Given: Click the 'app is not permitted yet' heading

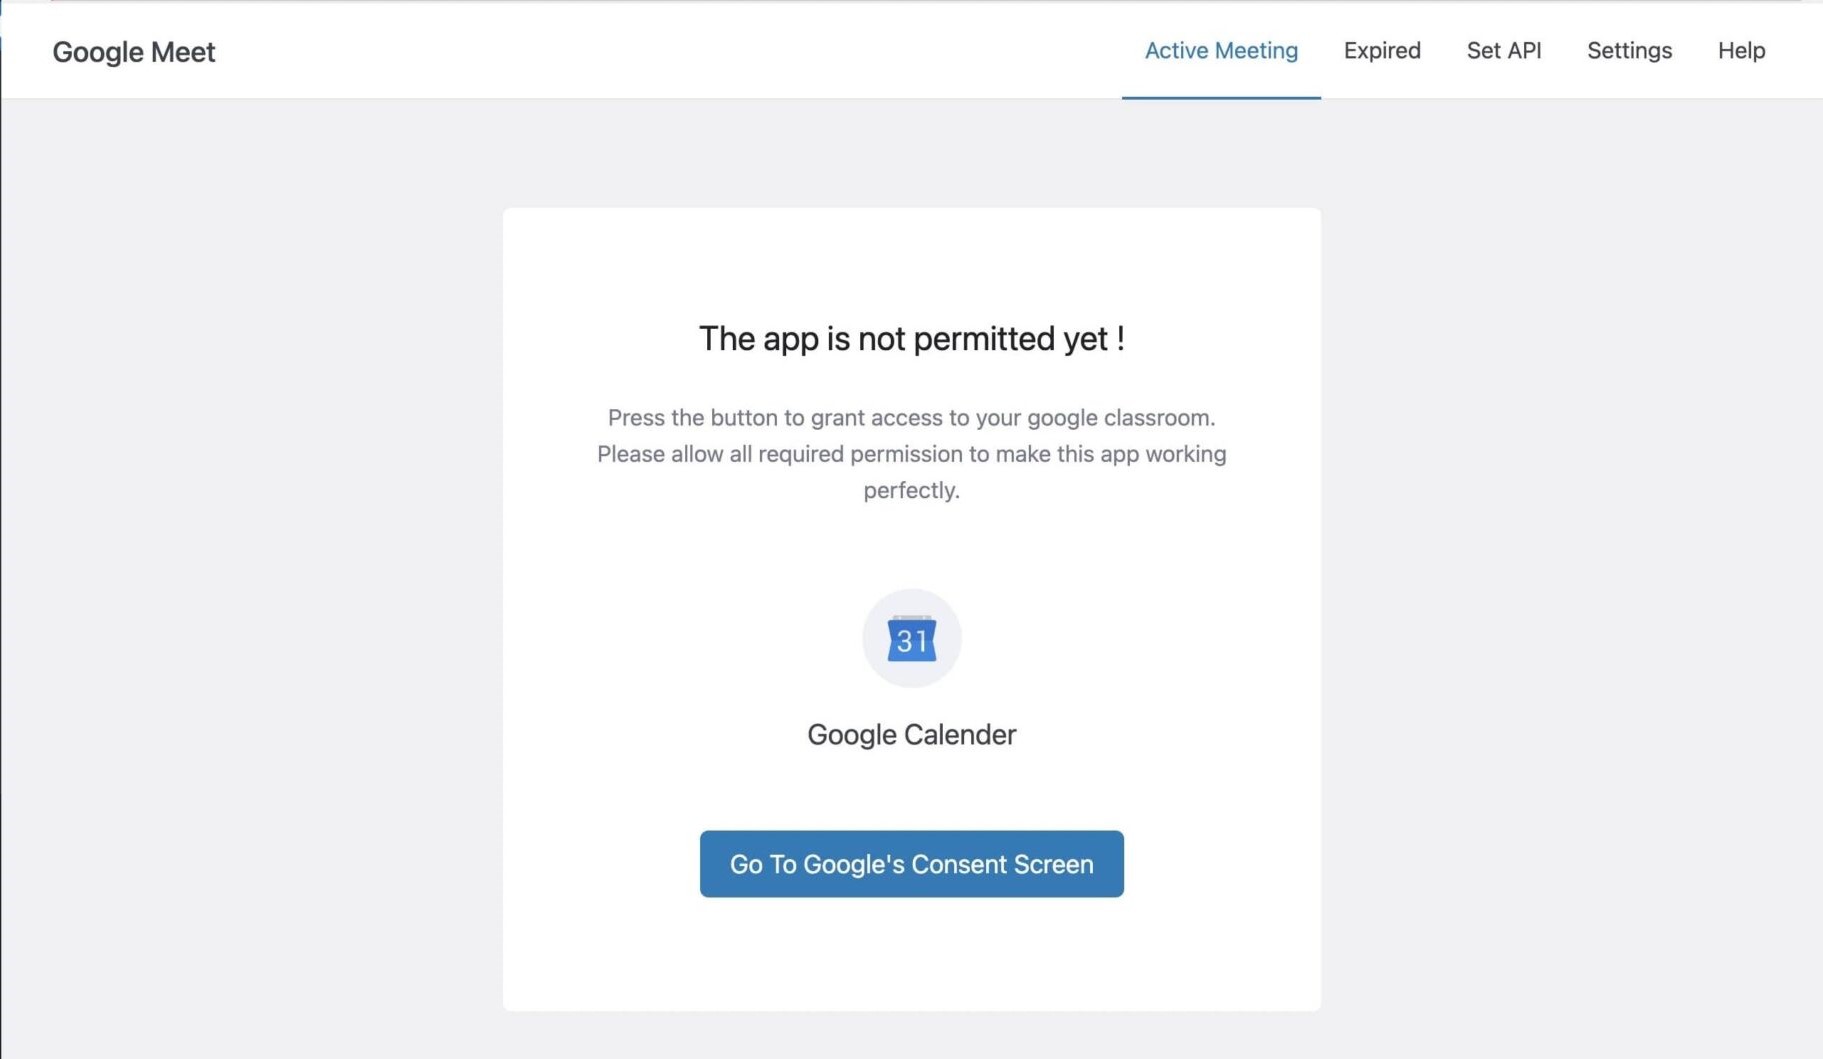Looking at the screenshot, I should pos(911,339).
